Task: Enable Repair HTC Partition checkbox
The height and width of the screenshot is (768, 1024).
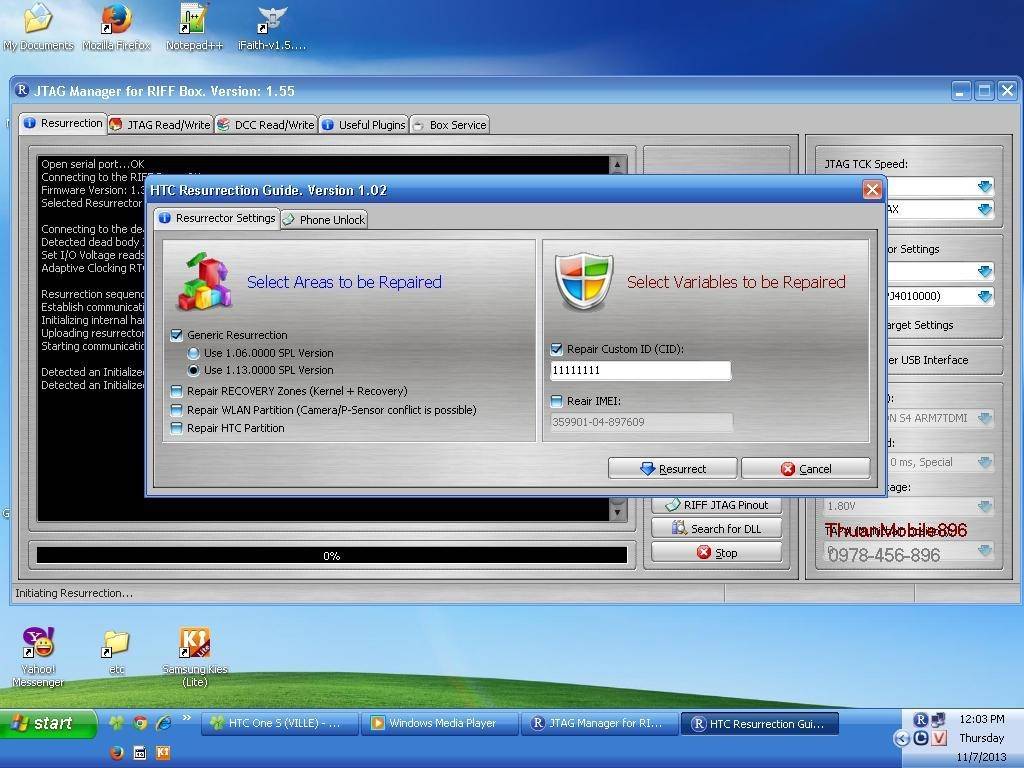Action: click(x=176, y=428)
